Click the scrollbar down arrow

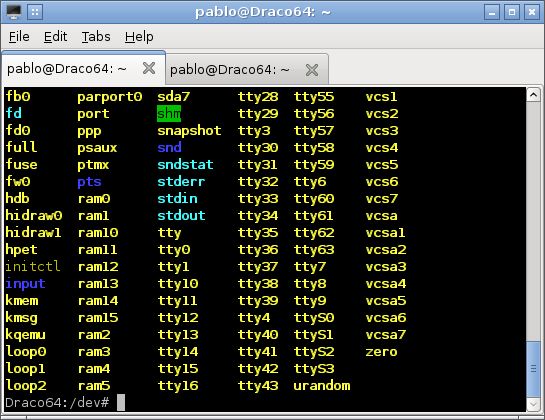click(533, 404)
